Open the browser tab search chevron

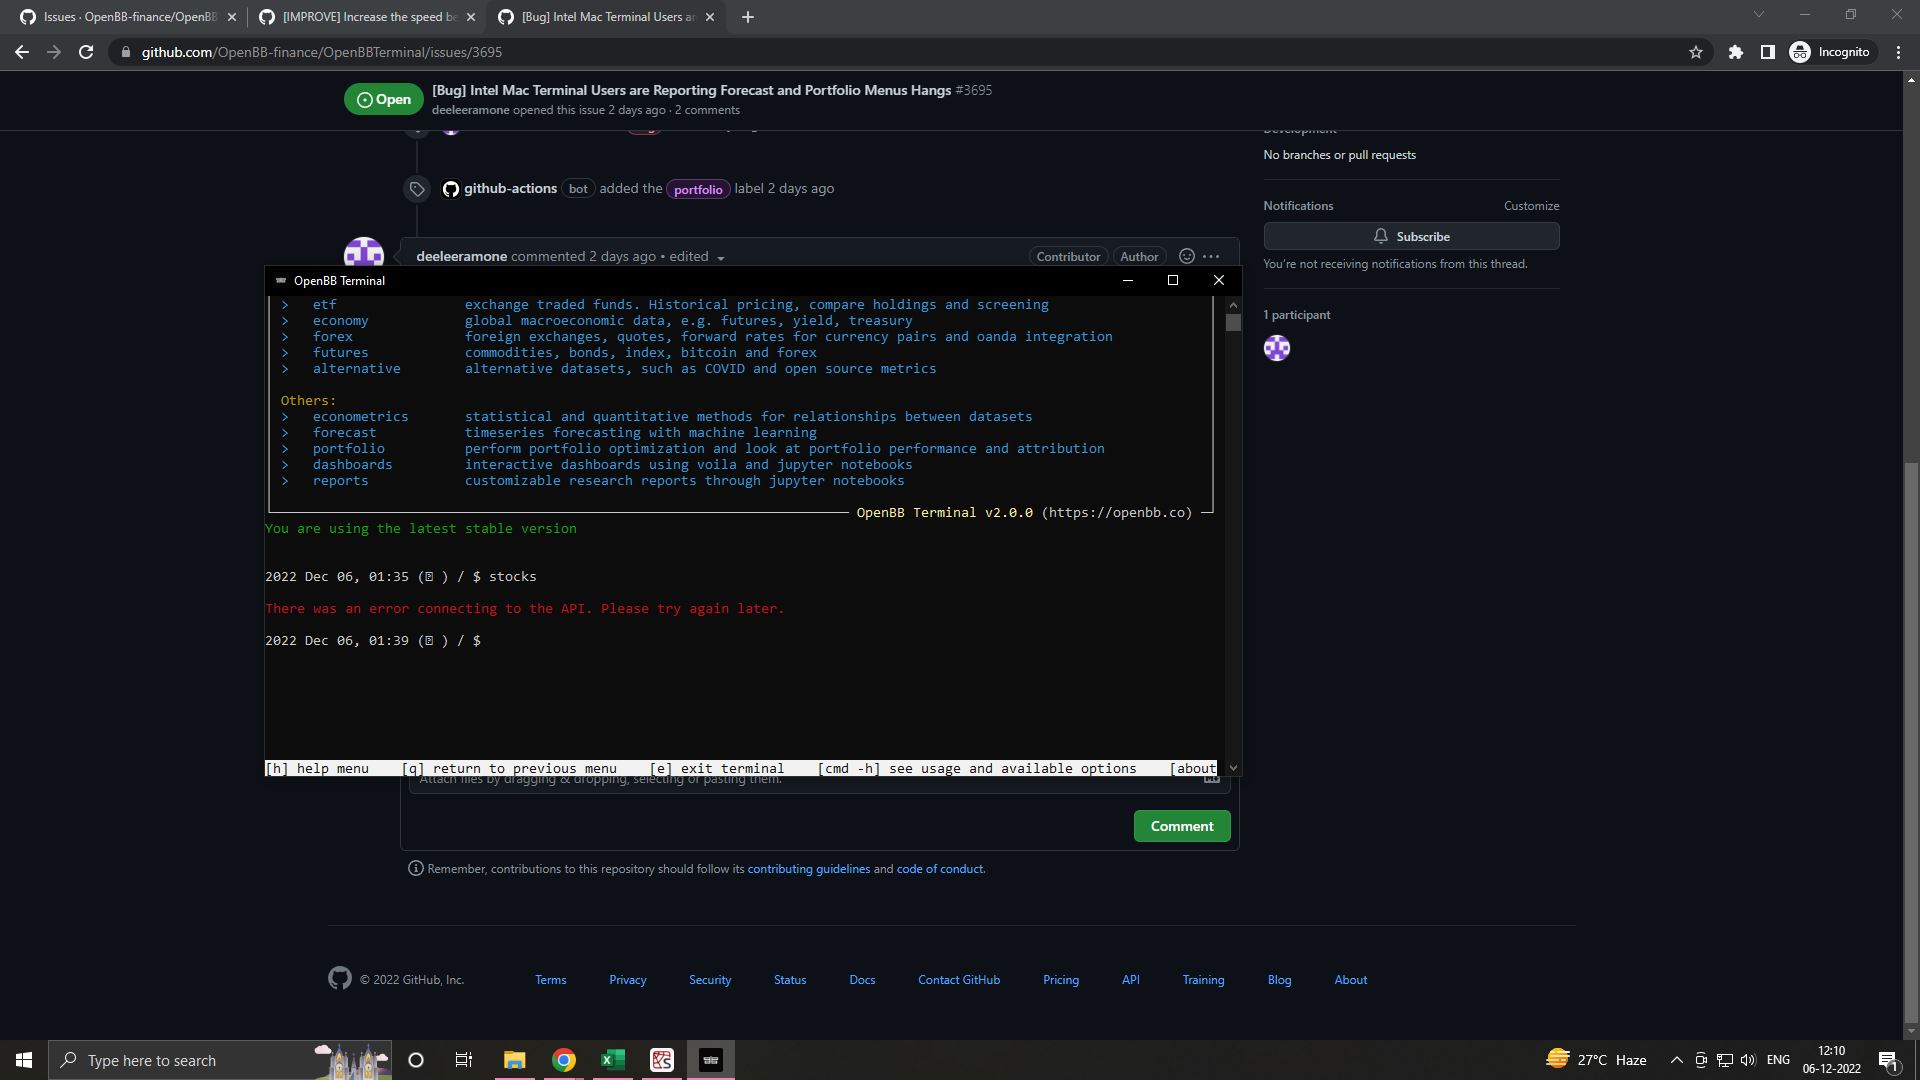(x=1758, y=15)
